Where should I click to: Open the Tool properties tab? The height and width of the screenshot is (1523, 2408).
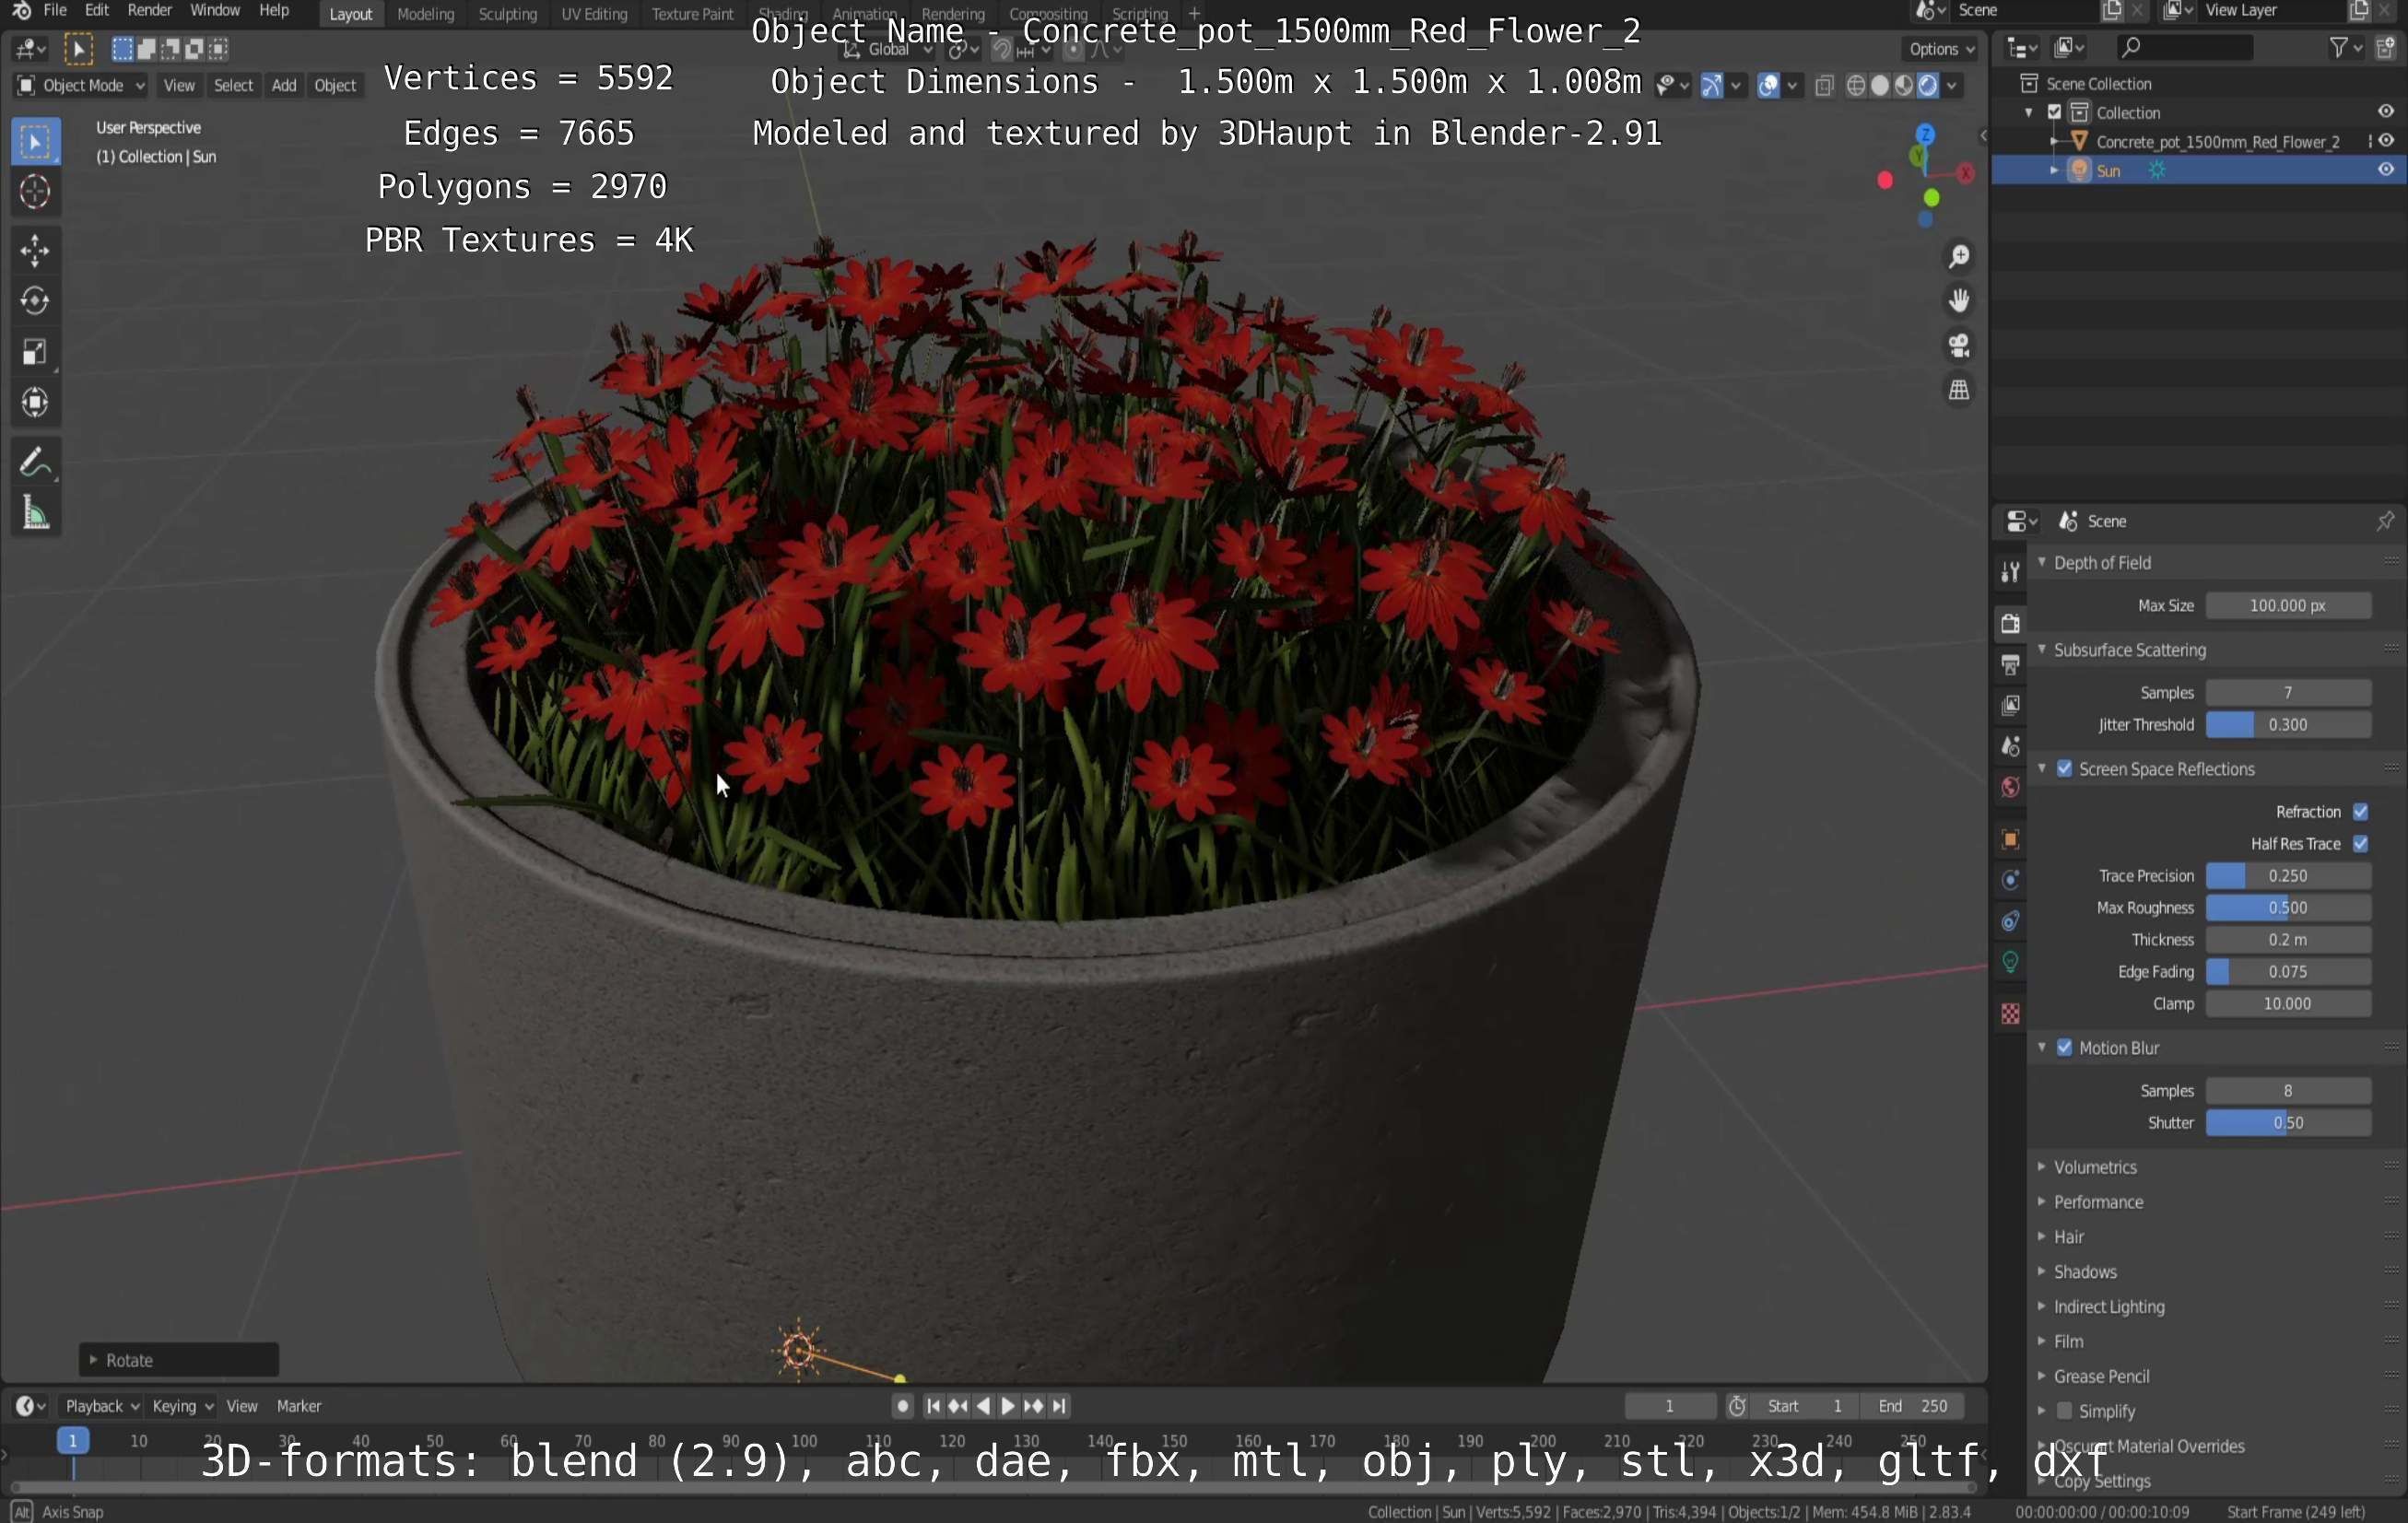click(x=2010, y=572)
